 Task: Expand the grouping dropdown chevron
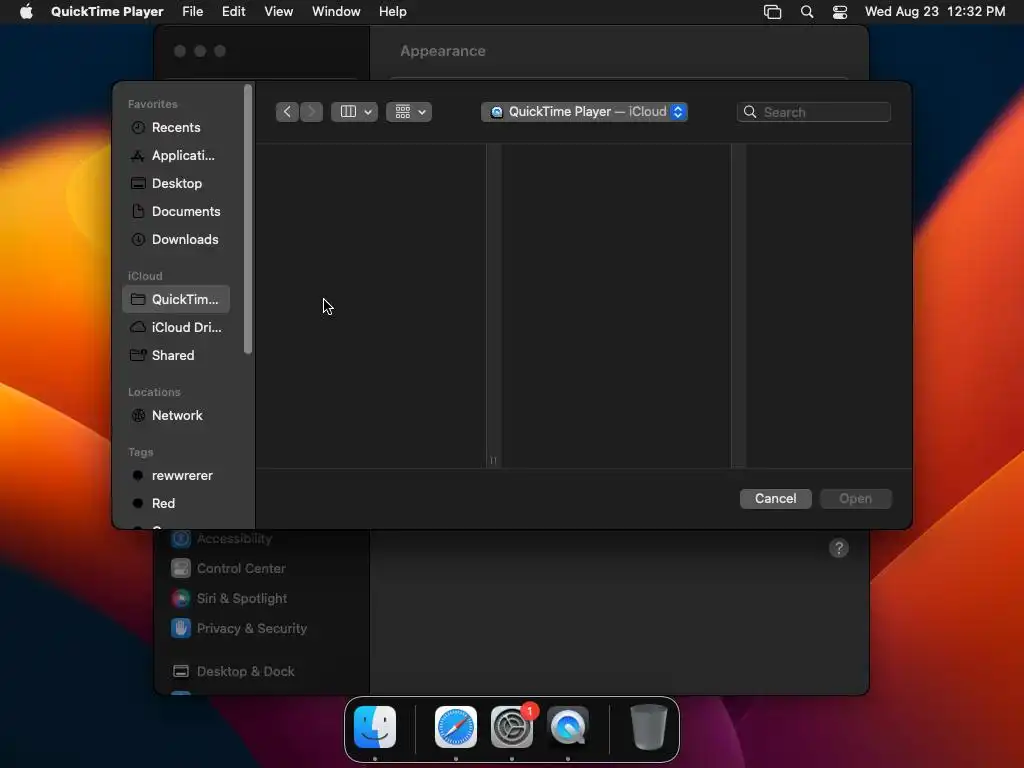click(x=422, y=112)
